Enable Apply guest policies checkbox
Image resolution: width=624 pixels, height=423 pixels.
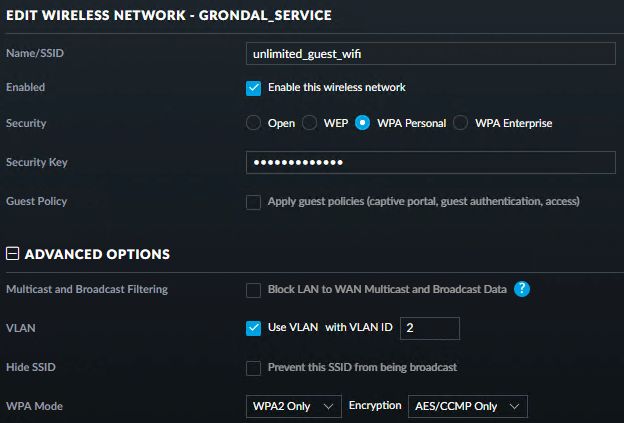tap(254, 202)
